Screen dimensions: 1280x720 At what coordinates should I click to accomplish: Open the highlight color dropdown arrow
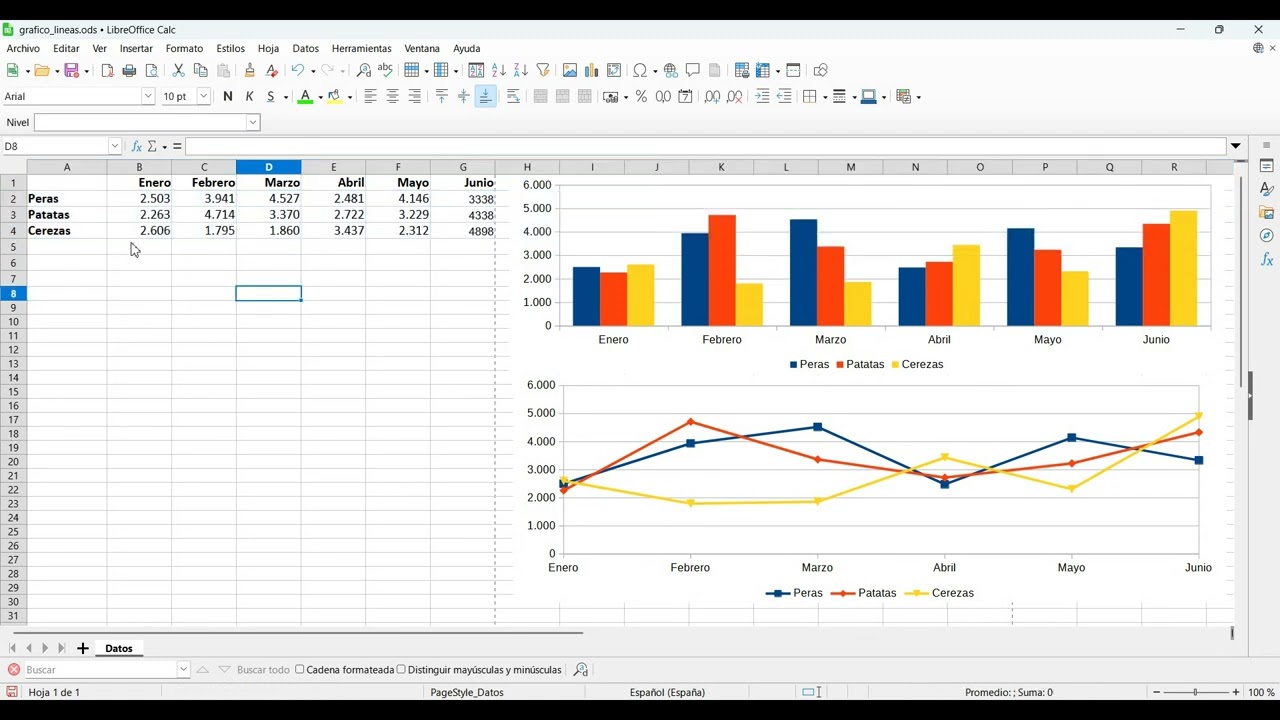click(x=350, y=97)
